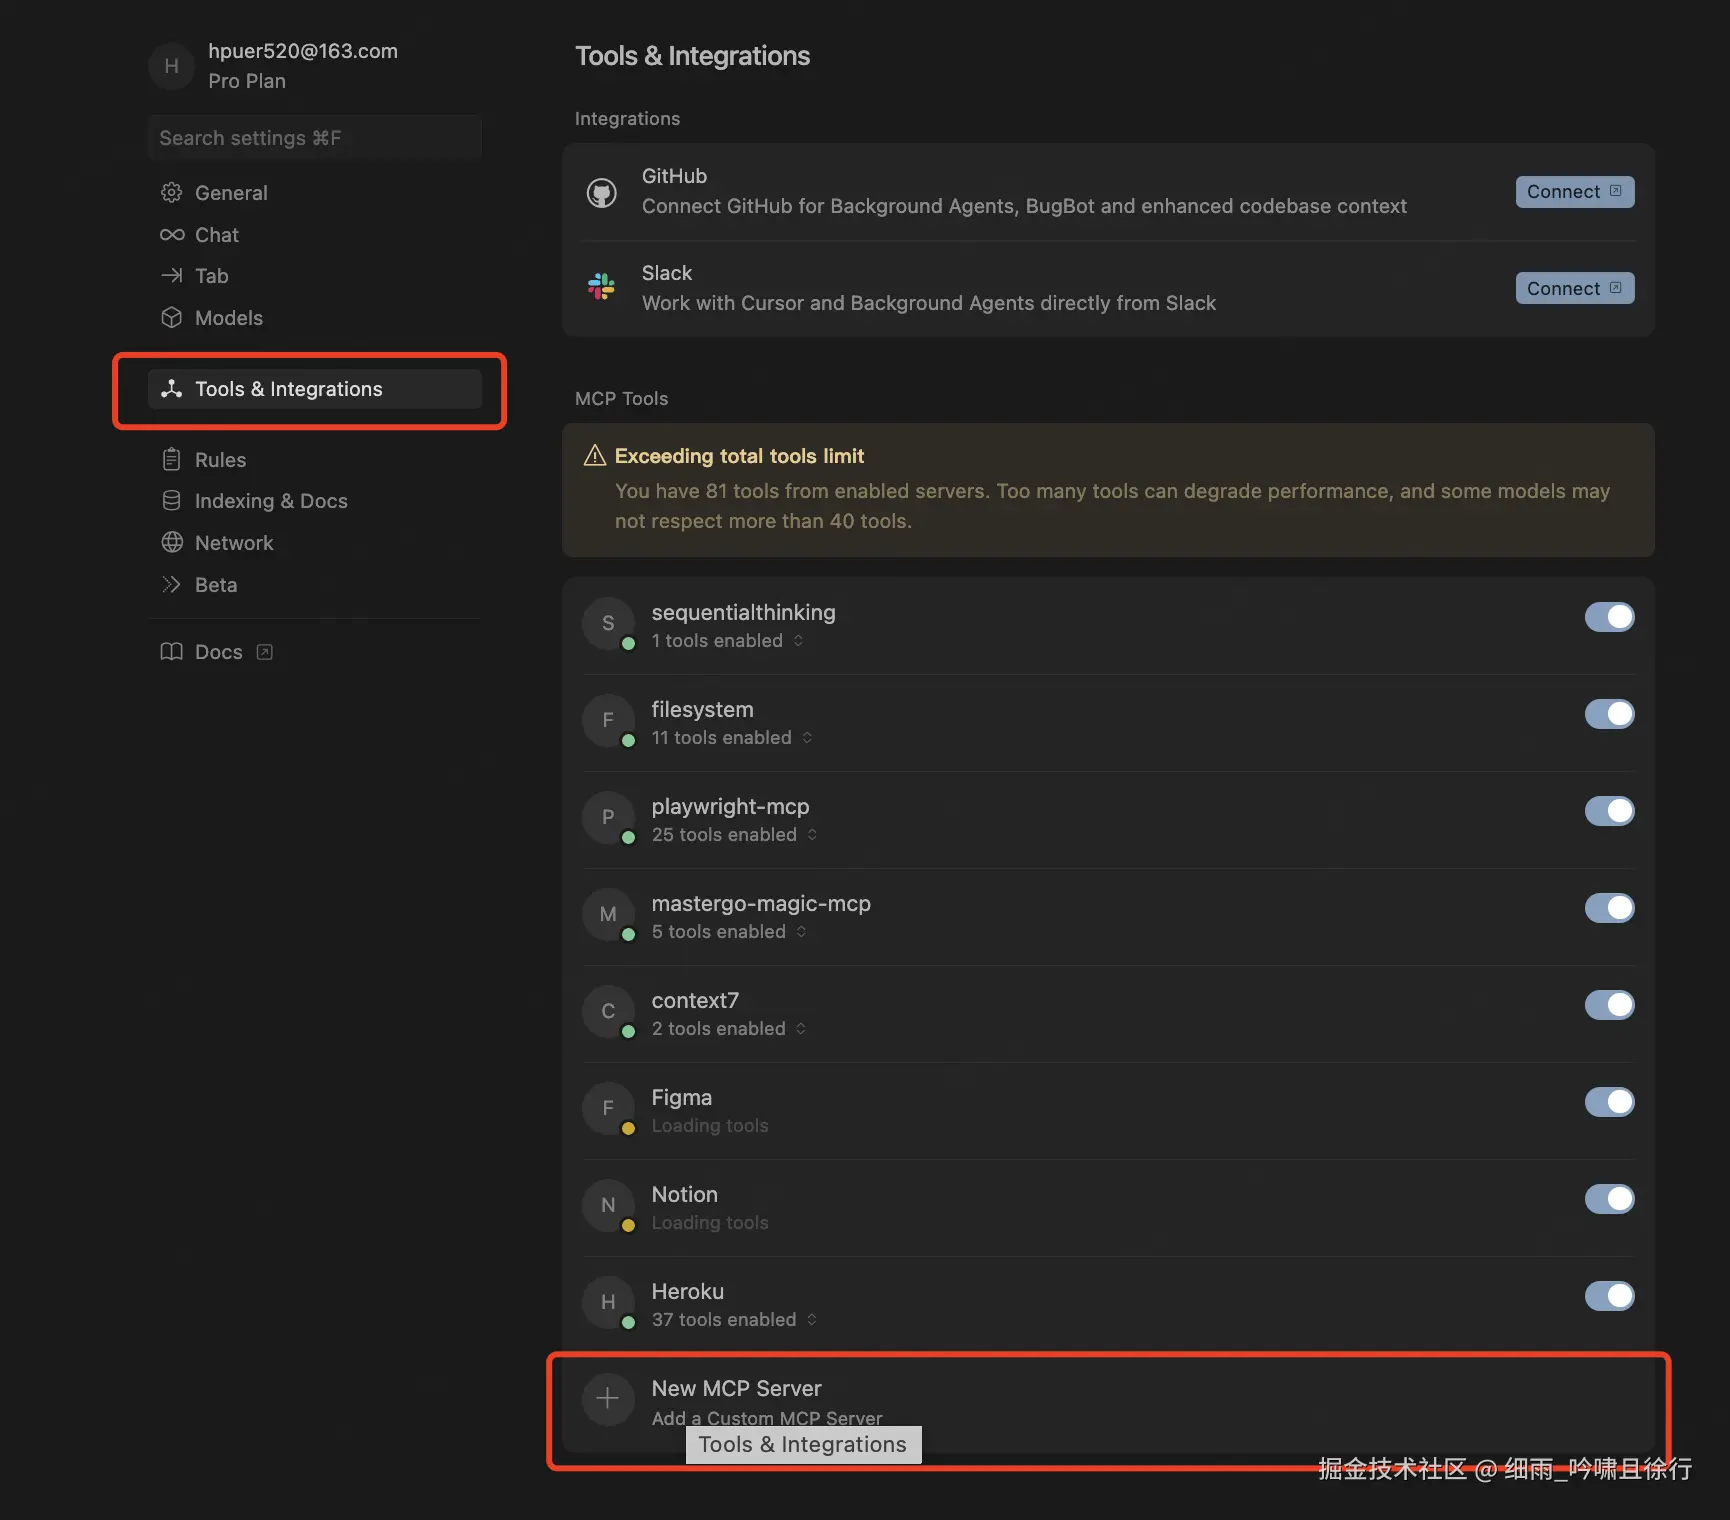Image resolution: width=1730 pixels, height=1520 pixels.
Task: Click the Tools & Integrations sidebar icon
Action: click(x=172, y=388)
